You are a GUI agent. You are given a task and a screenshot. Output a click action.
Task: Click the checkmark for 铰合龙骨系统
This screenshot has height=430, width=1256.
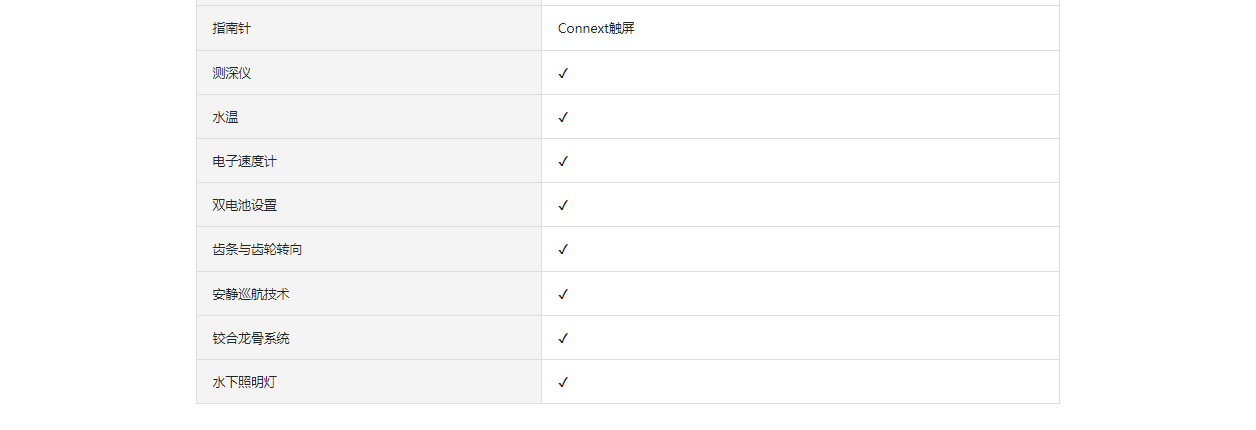tap(563, 338)
